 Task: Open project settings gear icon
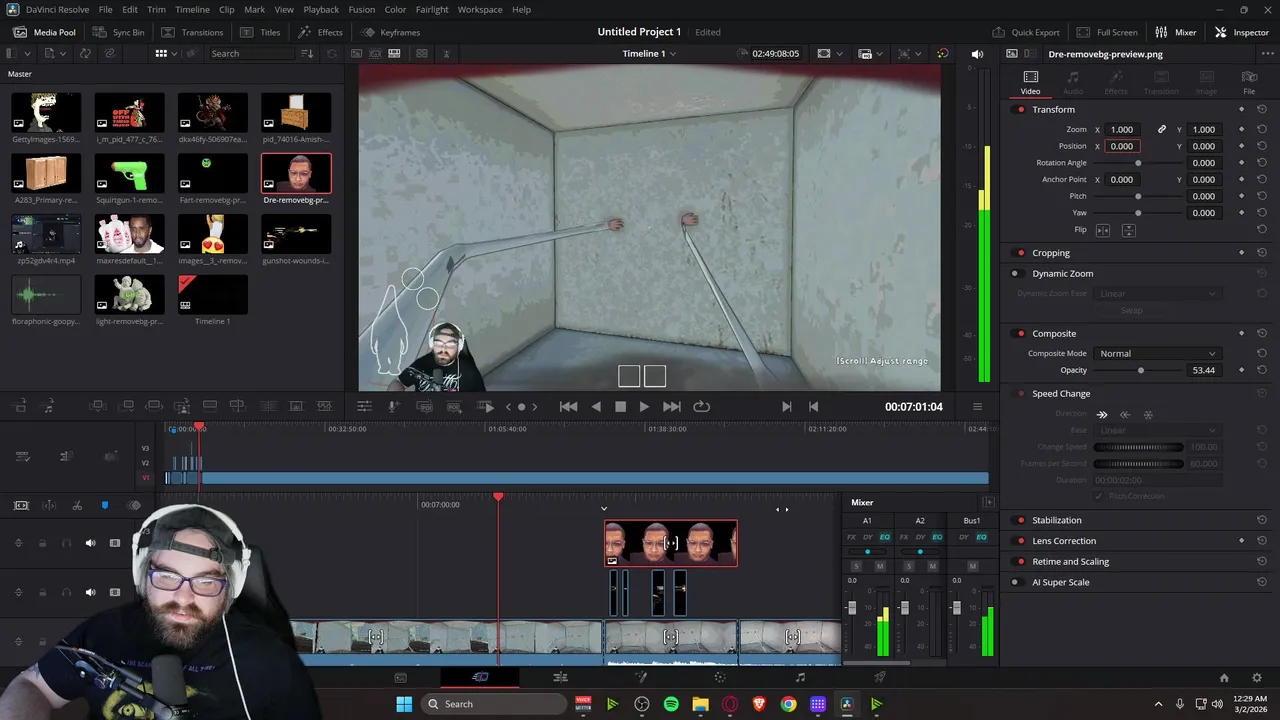(1257, 677)
